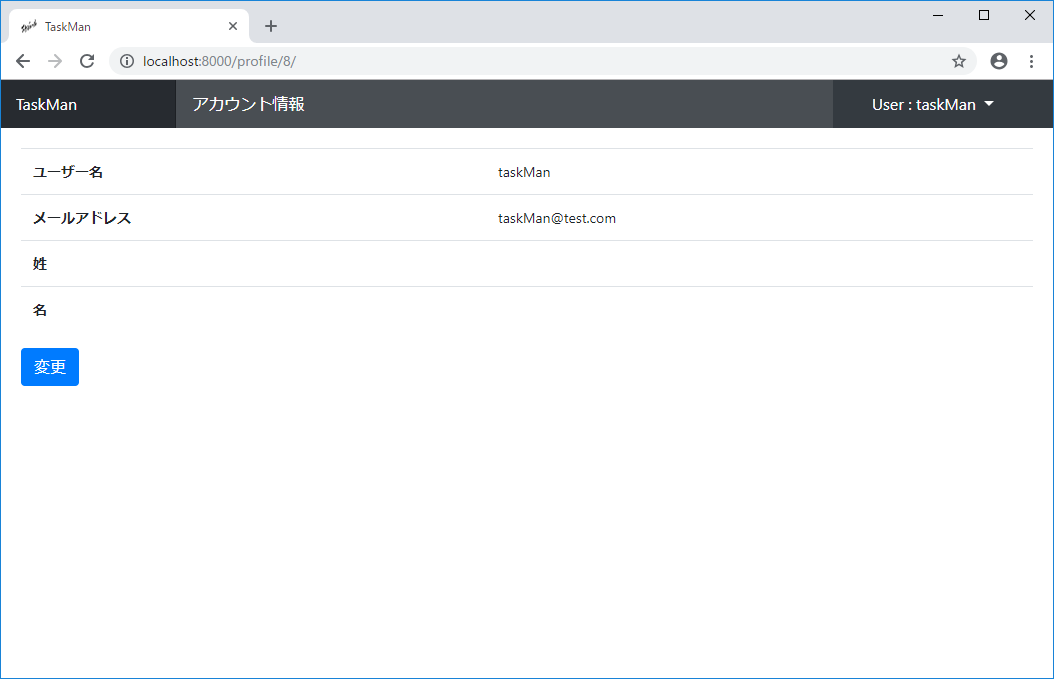
Task: Minimize the browser window
Action: [938, 15]
